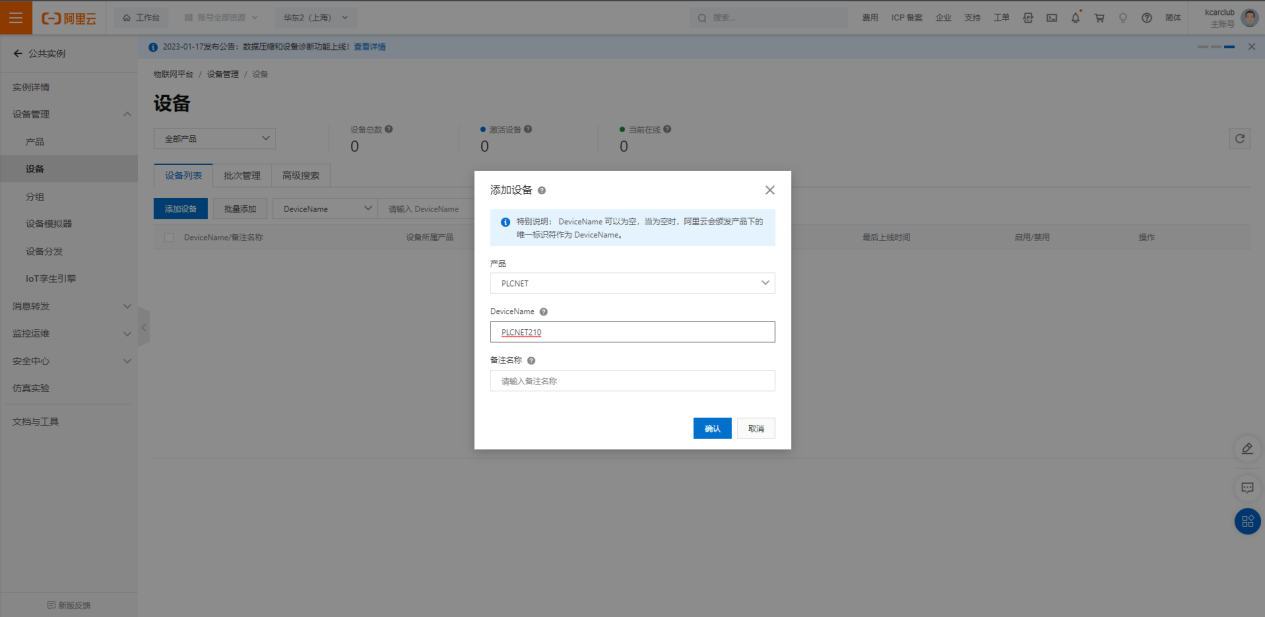Open the hamburger navigation menu
Viewport: 1265px width, 617px height.
[16, 17]
